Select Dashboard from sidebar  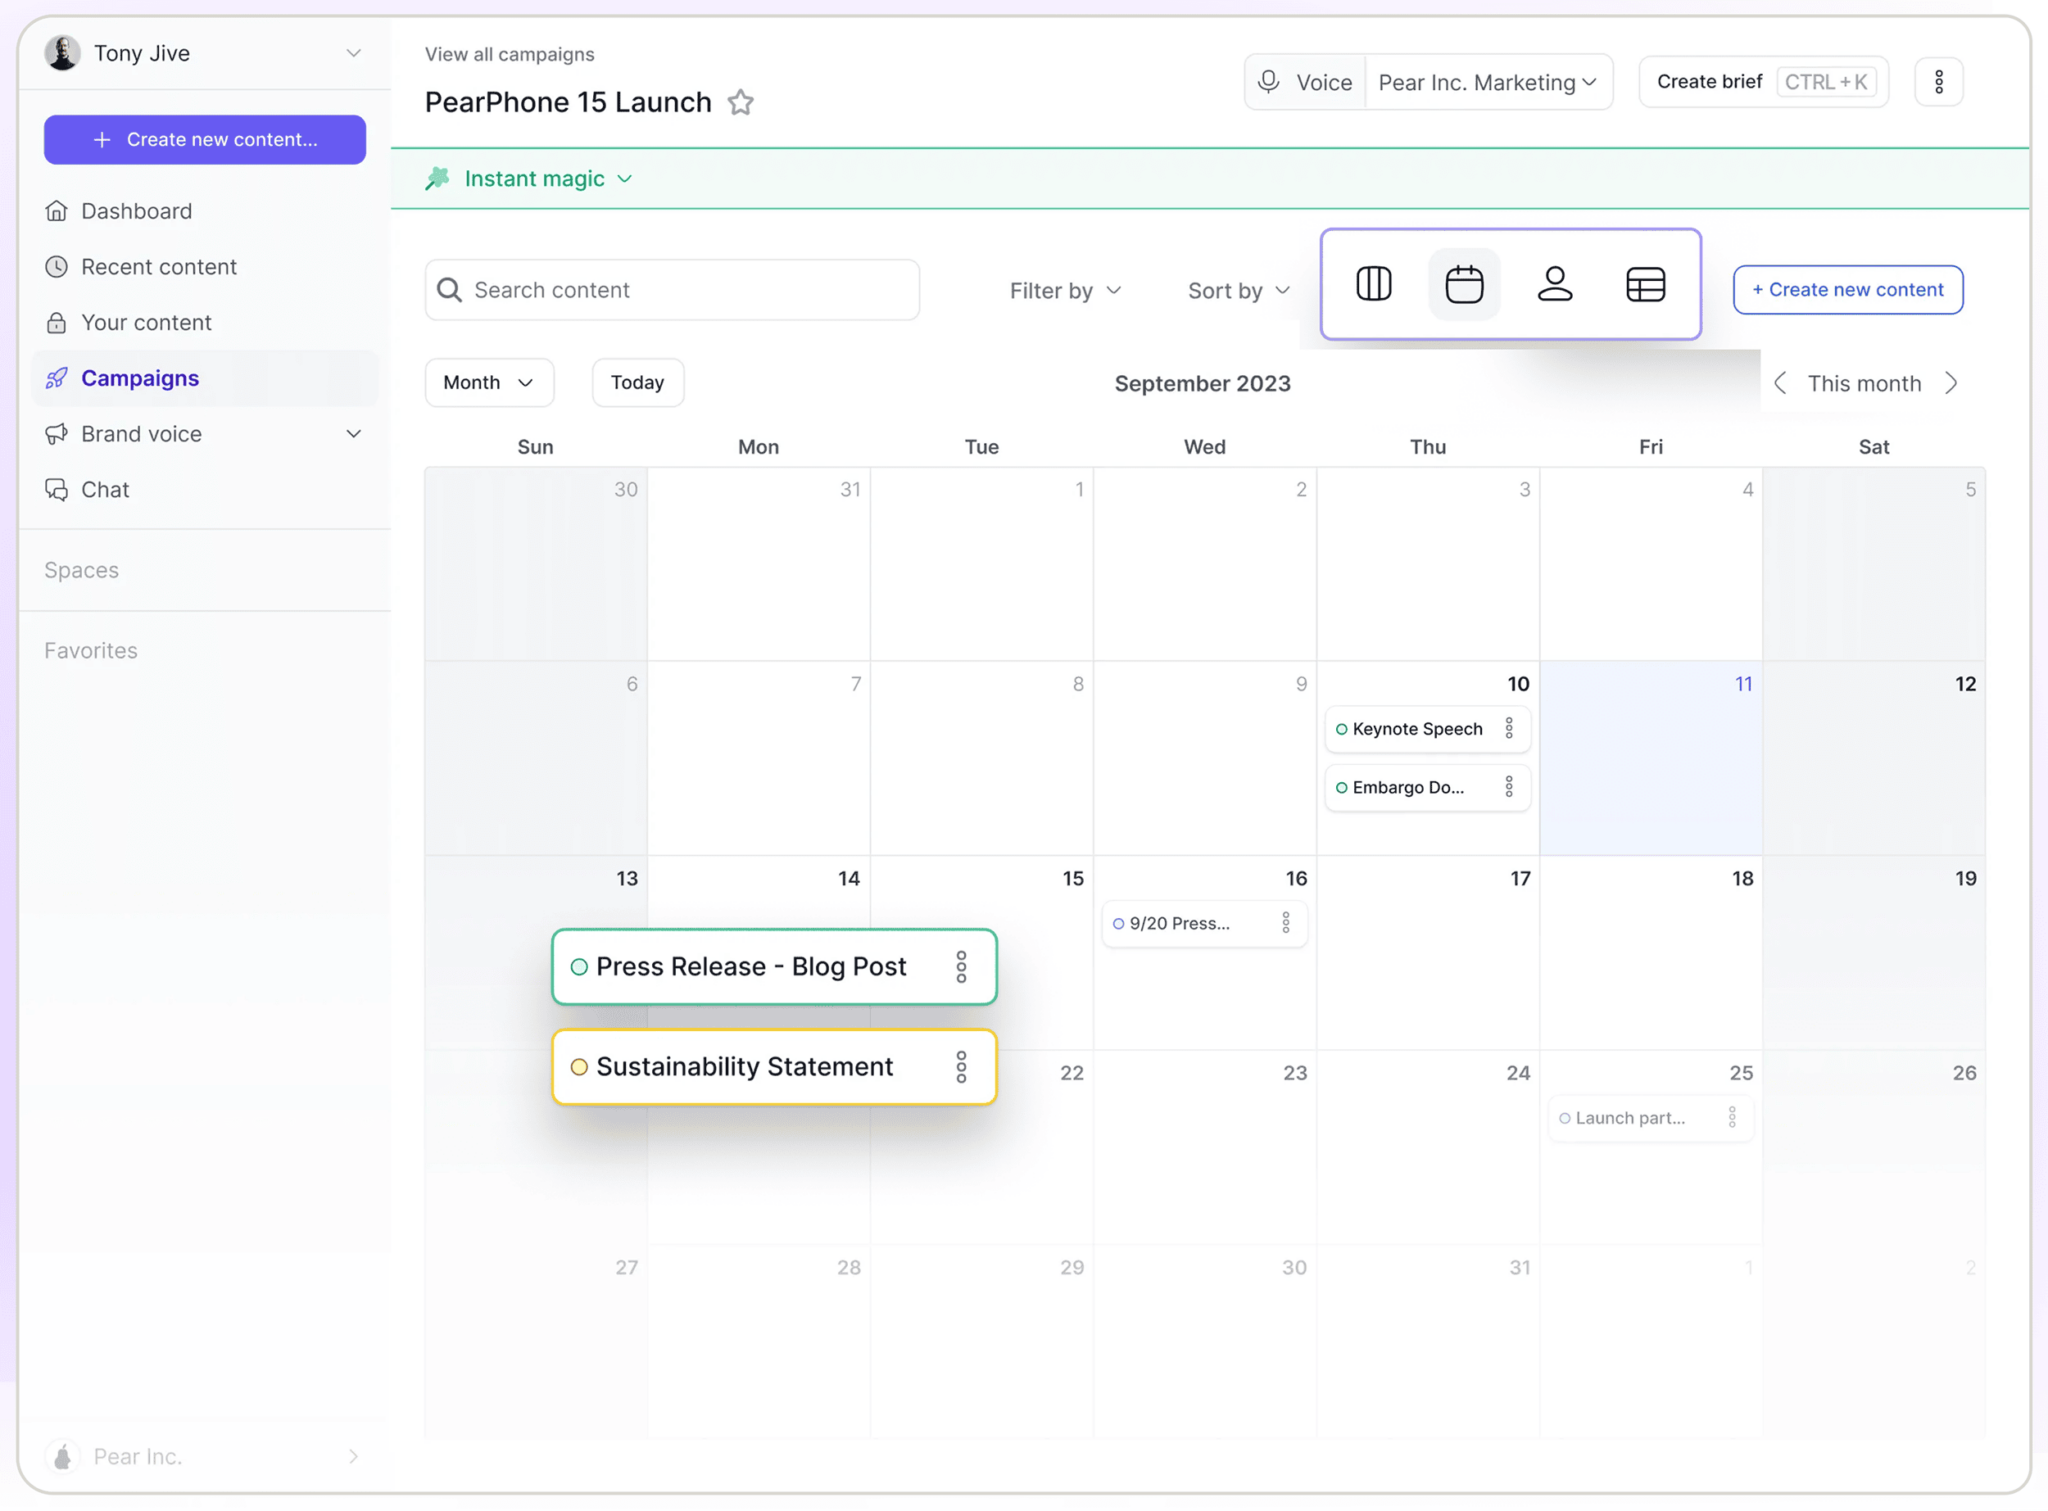[x=137, y=210]
